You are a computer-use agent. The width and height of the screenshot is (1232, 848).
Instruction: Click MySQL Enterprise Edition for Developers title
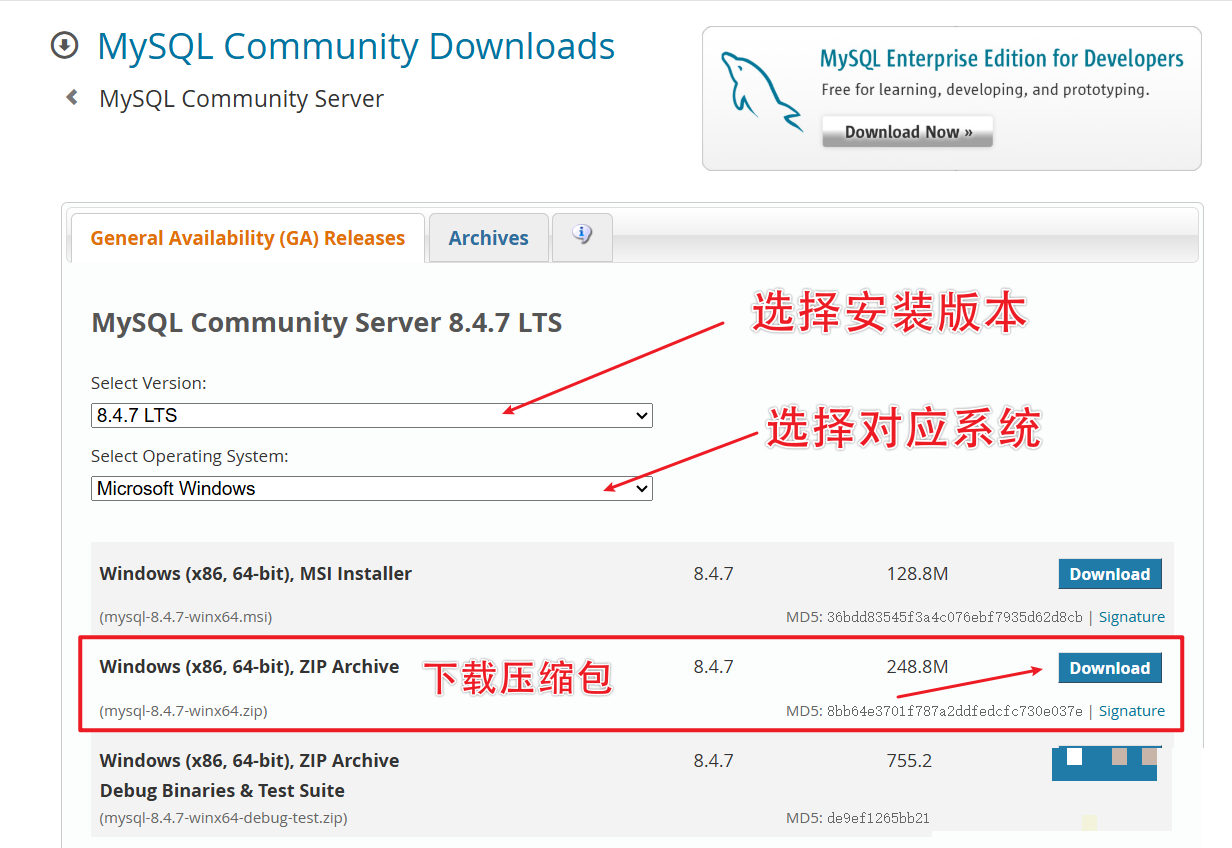tap(1002, 59)
